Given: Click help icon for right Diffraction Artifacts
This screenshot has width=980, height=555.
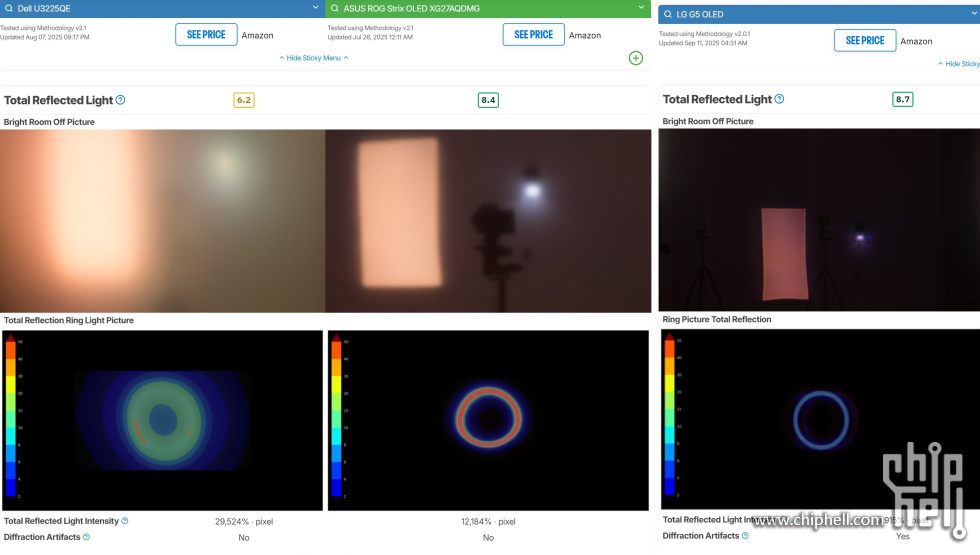Looking at the screenshot, I should coord(745,536).
